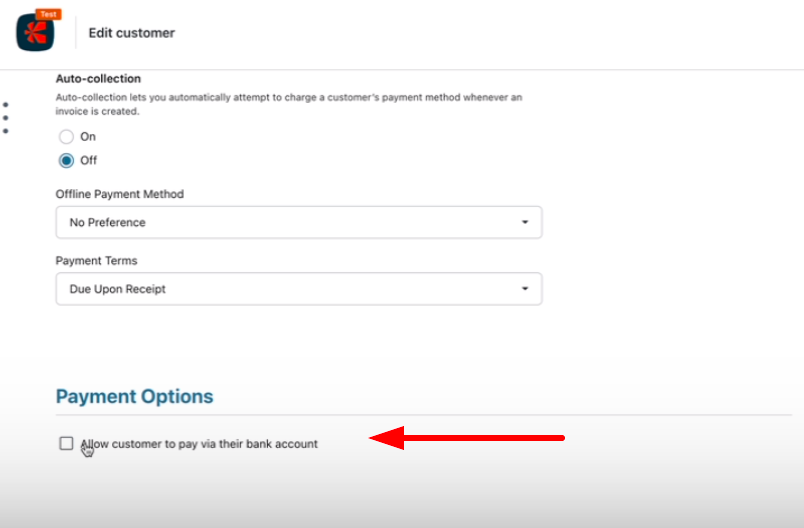The height and width of the screenshot is (528, 804).
Task: Click the Offline Payment Method field label
Action: click(x=119, y=194)
